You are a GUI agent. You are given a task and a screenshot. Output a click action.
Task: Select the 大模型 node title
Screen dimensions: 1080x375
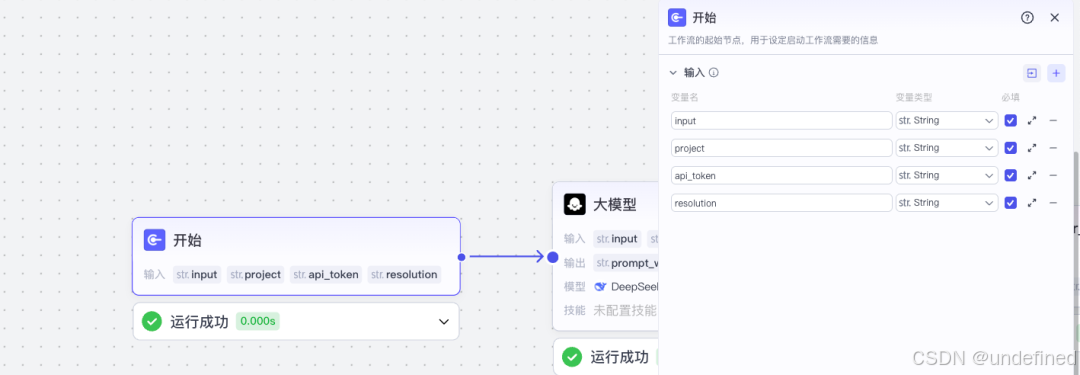[615, 205]
